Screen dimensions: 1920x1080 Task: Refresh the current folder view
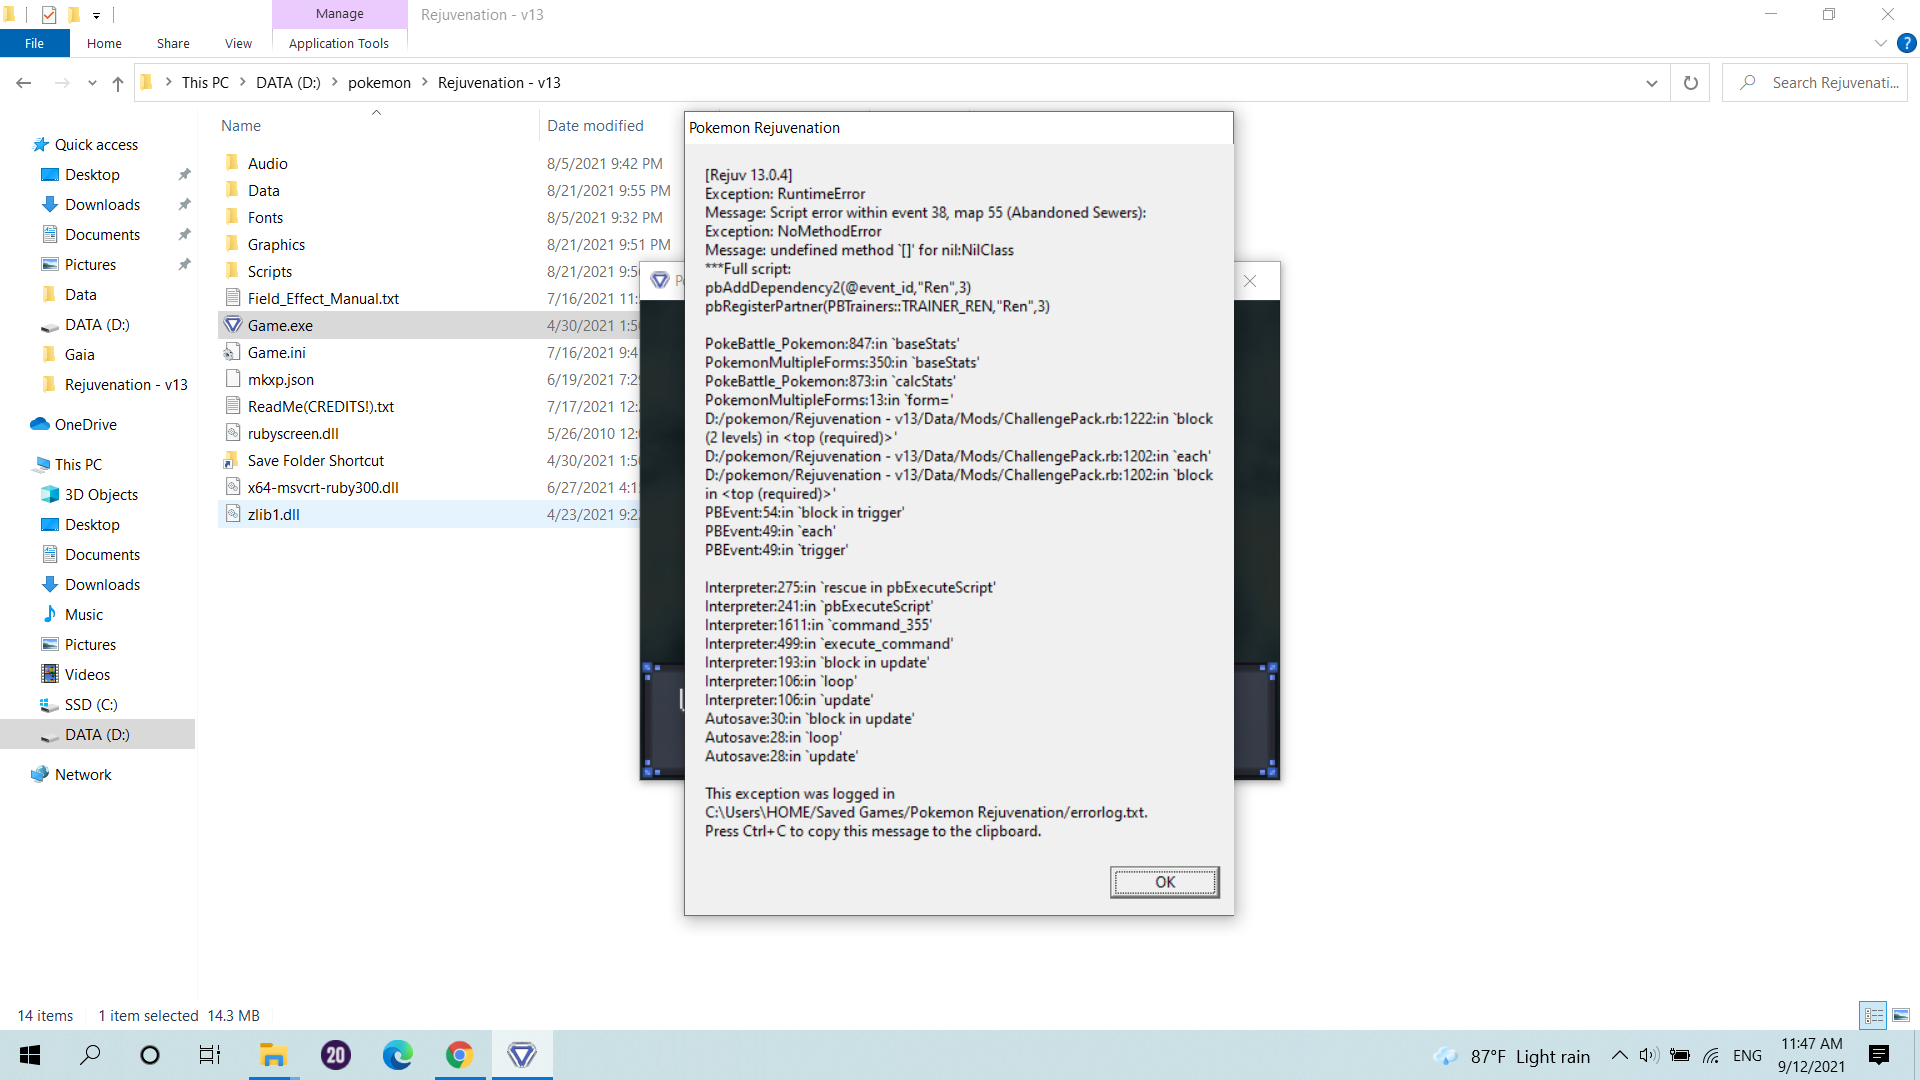coord(1691,83)
